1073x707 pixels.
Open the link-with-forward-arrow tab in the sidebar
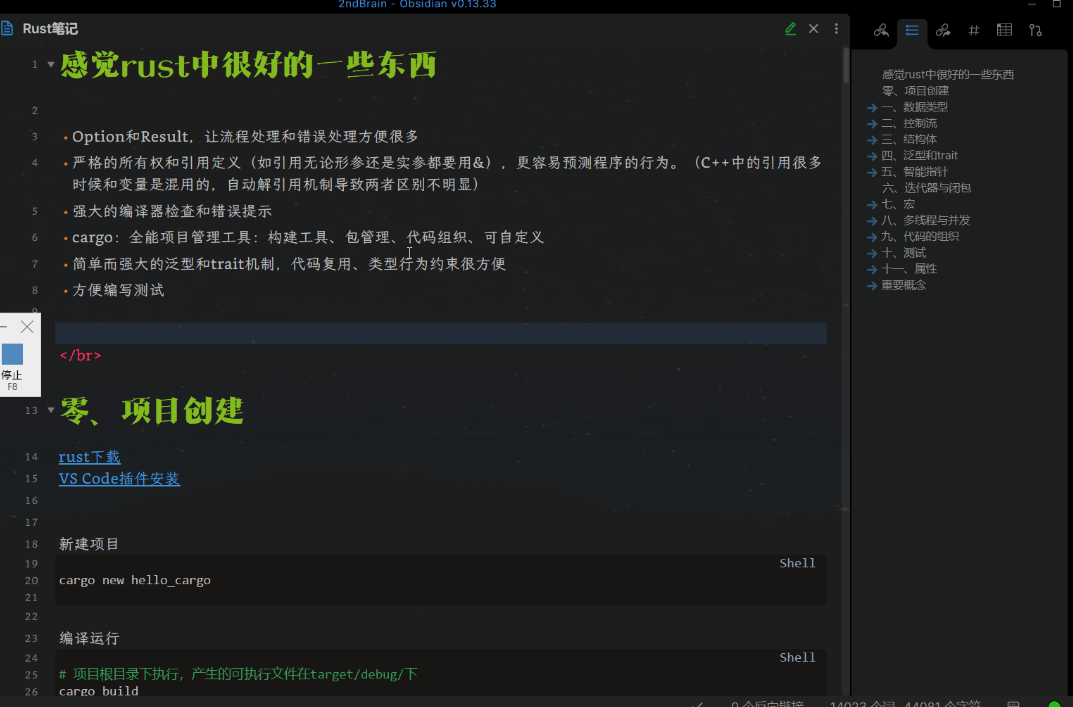(943, 30)
